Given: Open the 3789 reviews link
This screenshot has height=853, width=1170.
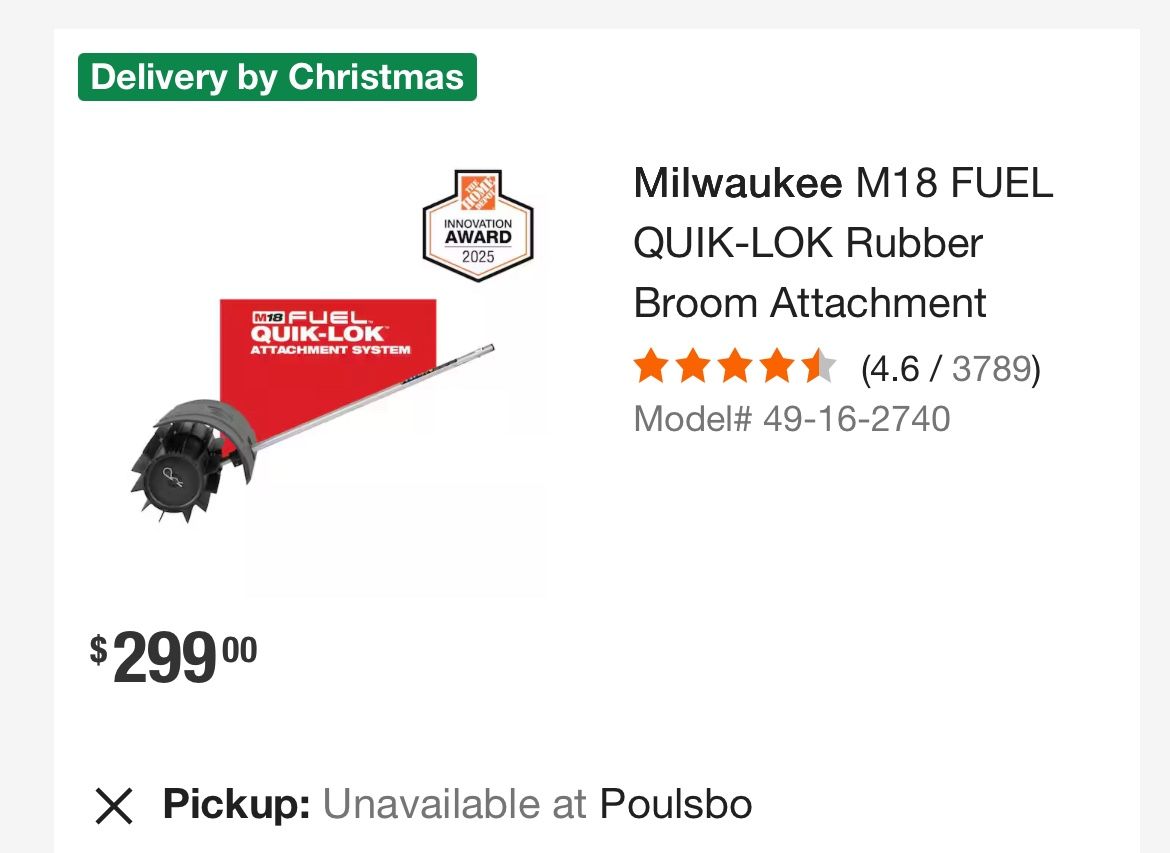Looking at the screenshot, I should [990, 368].
